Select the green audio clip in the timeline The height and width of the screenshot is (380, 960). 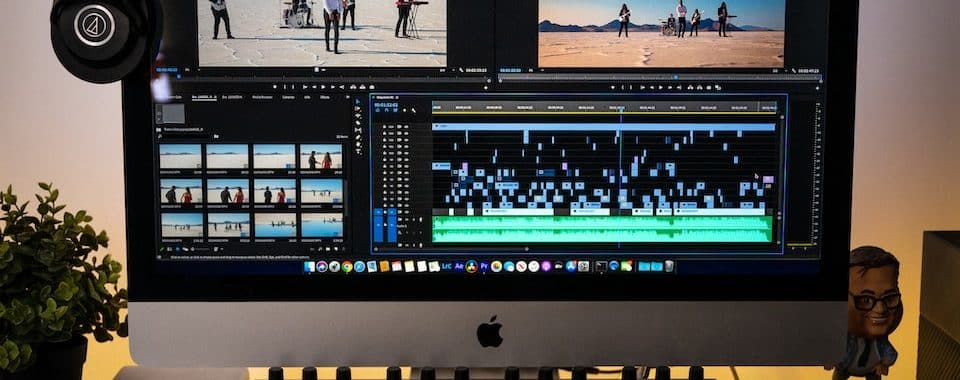pyautogui.click(x=602, y=229)
